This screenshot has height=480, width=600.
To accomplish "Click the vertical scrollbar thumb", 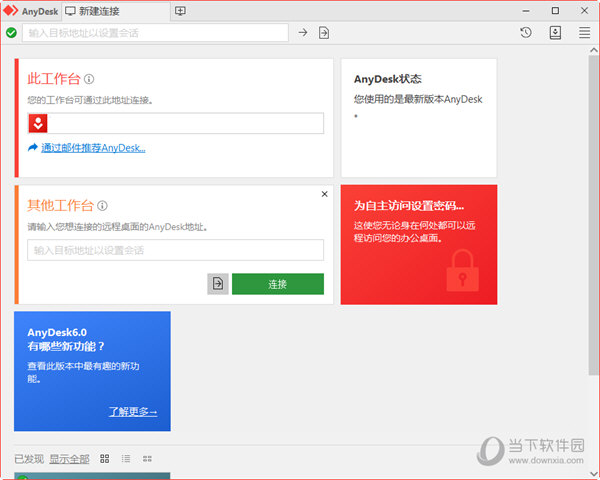I will (x=593, y=215).
